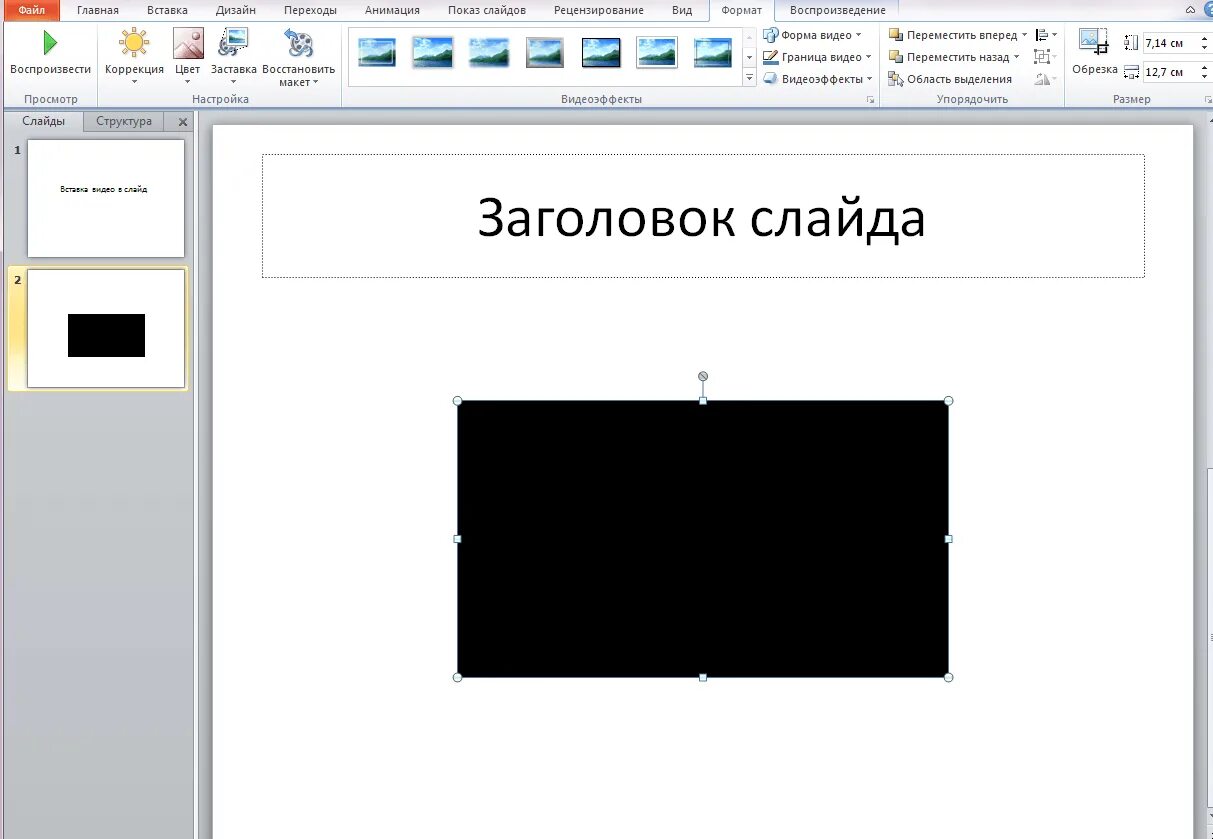Open the Коррекция sun icon menu
Viewport: 1213px width, 839px height.
point(134,43)
